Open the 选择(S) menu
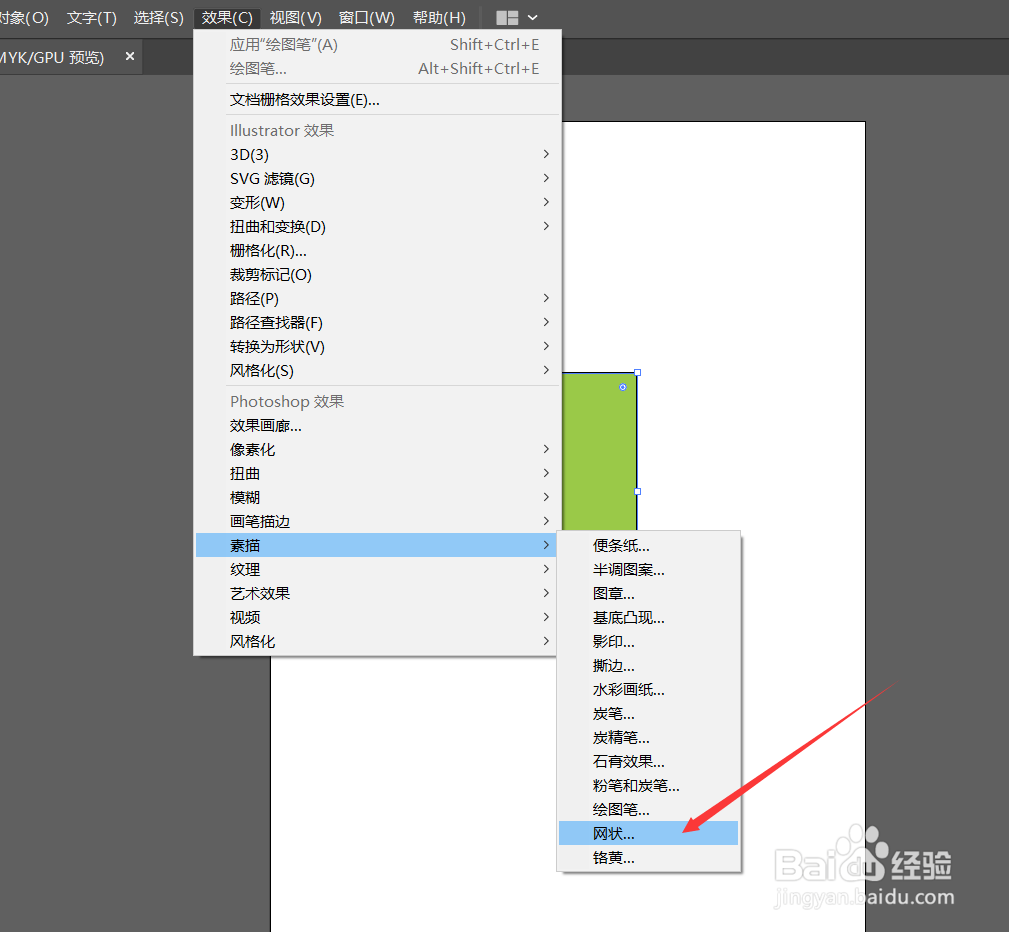This screenshot has height=932, width=1009. (158, 17)
